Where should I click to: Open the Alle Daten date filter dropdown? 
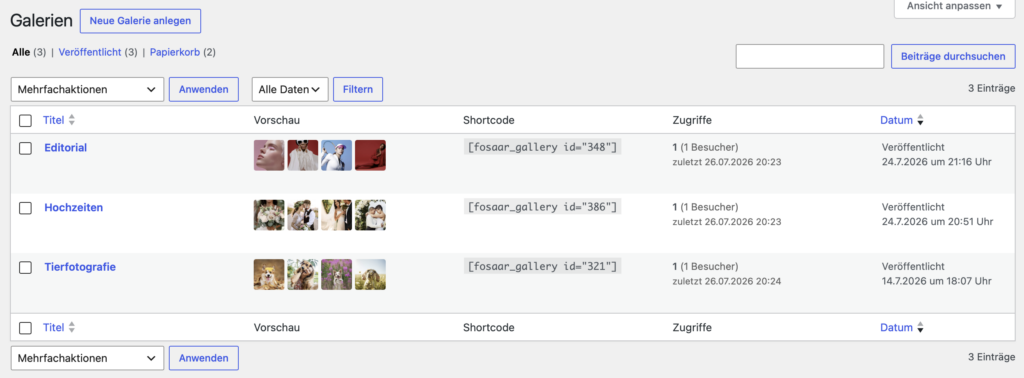(290, 89)
